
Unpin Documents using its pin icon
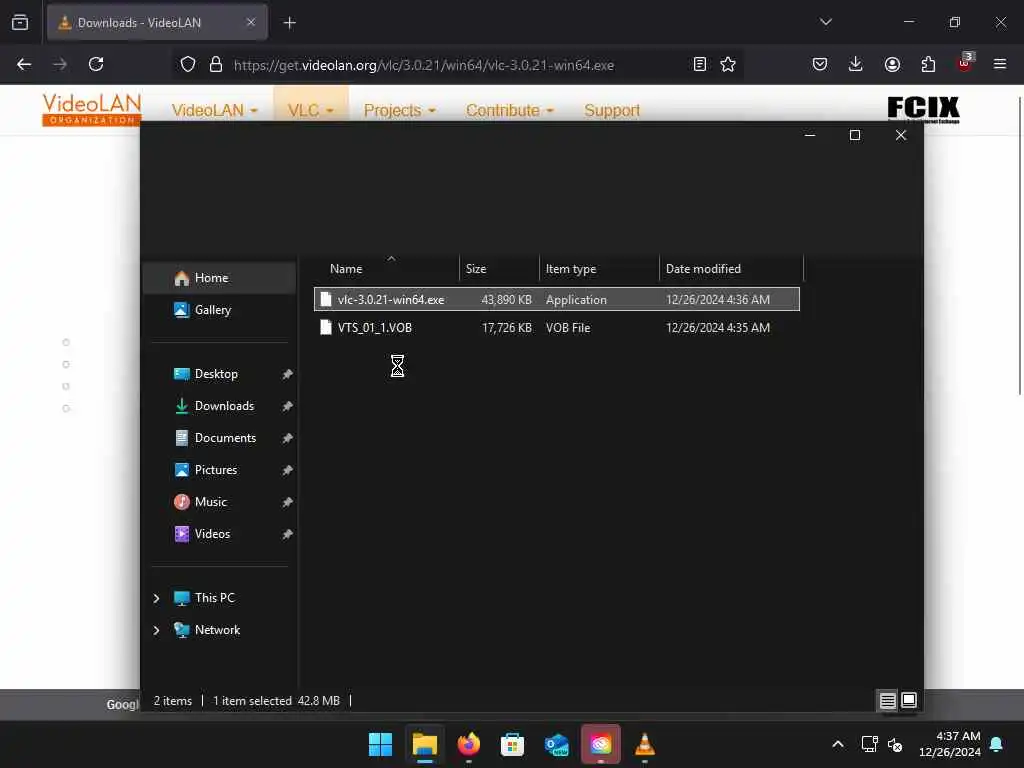click(x=287, y=438)
